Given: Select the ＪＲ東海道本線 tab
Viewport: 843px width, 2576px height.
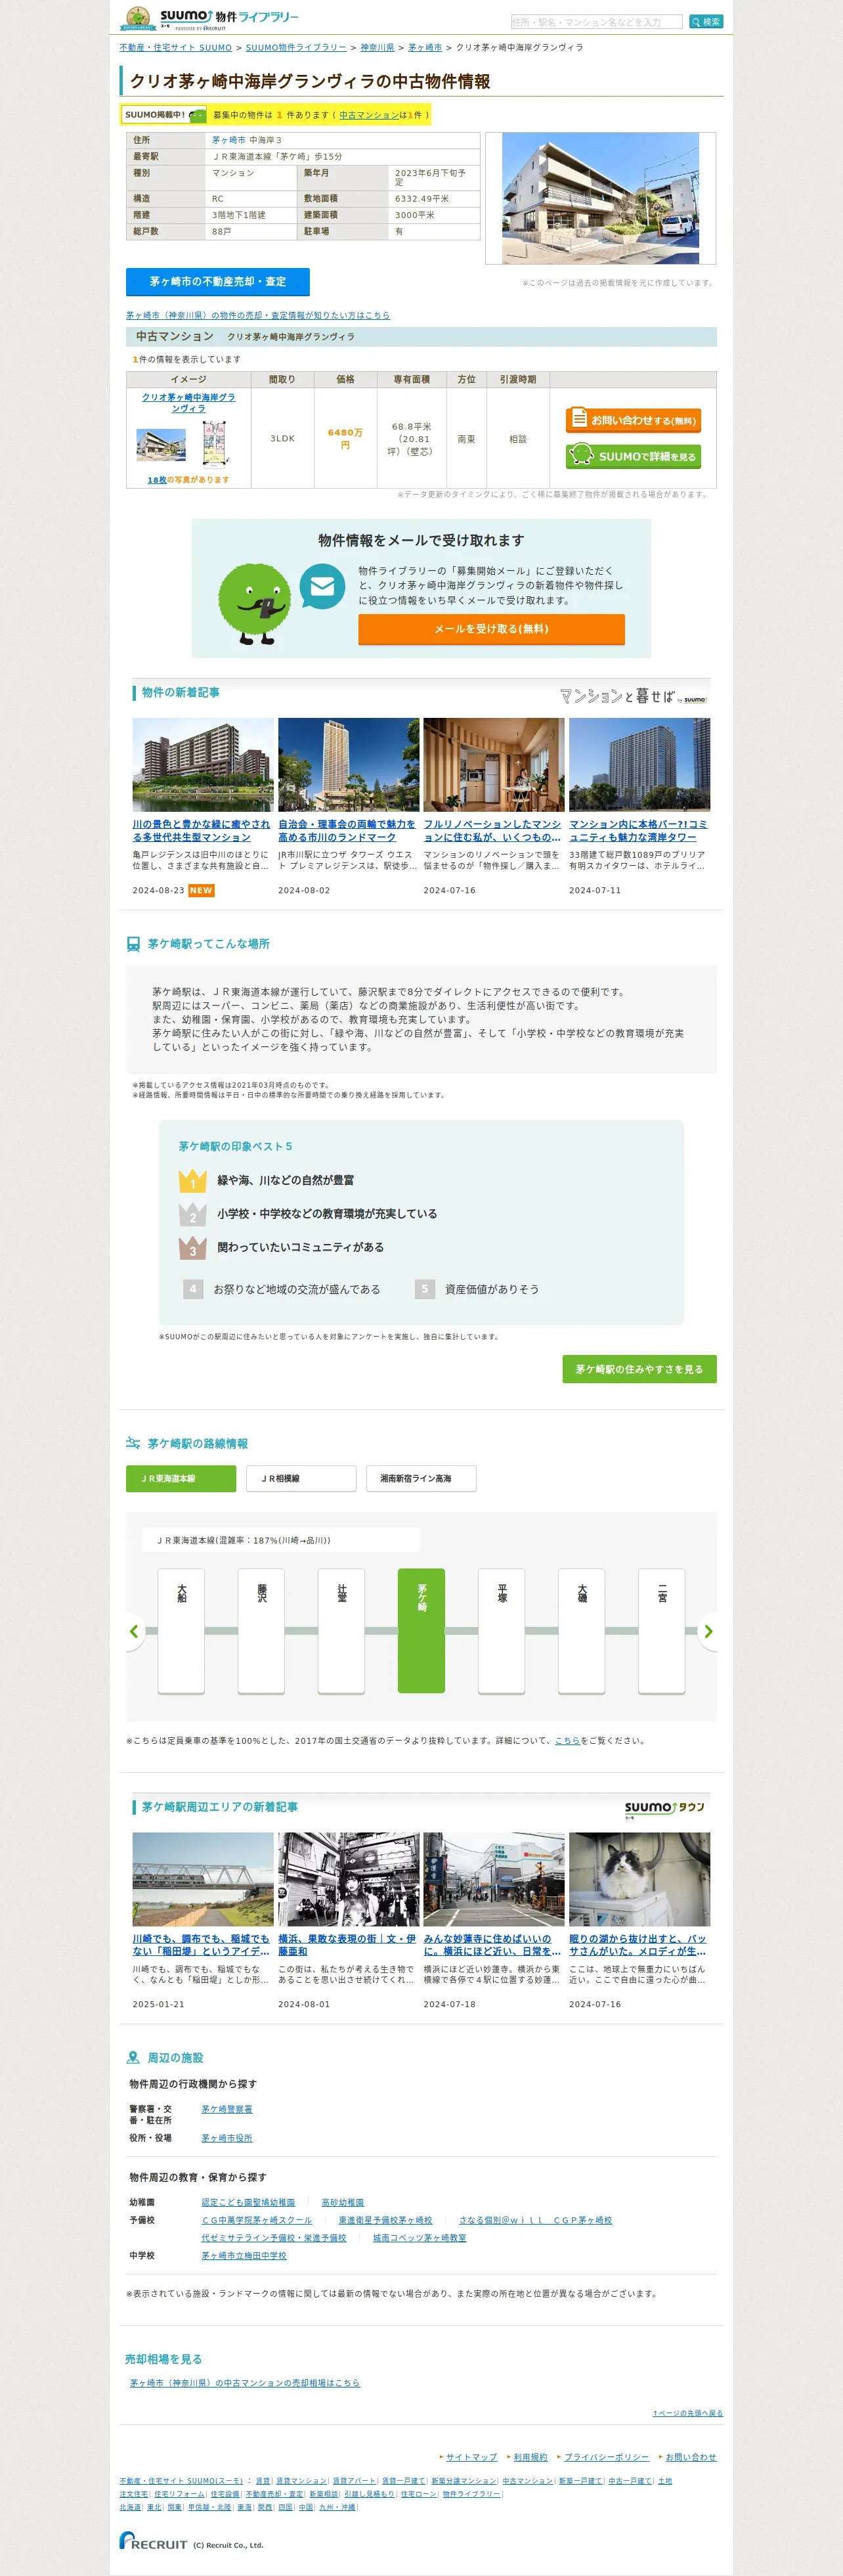Looking at the screenshot, I should pyautogui.click(x=181, y=1478).
